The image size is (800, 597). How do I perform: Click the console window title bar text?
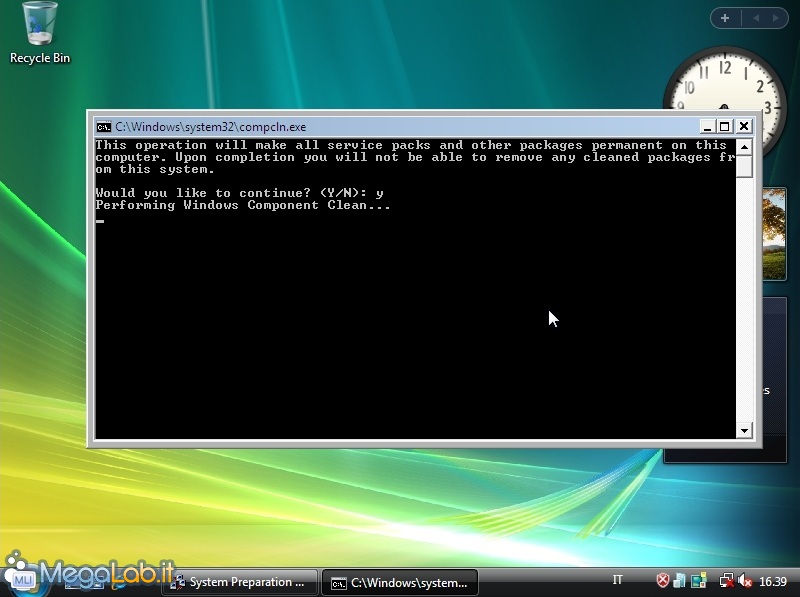tap(211, 127)
